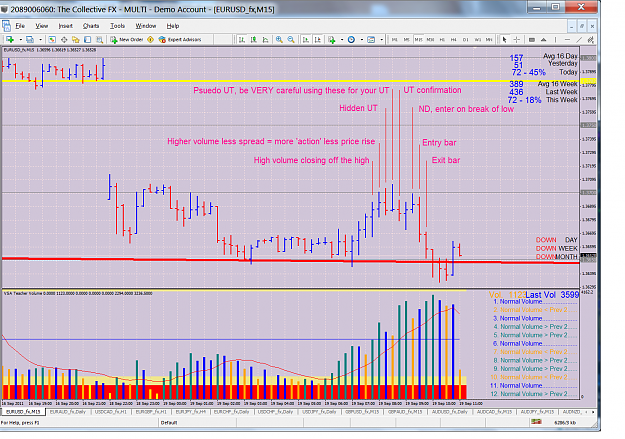Screen dimensions: 625x439
Task: Click the New Chart toolbar icon
Action: point(10,39)
